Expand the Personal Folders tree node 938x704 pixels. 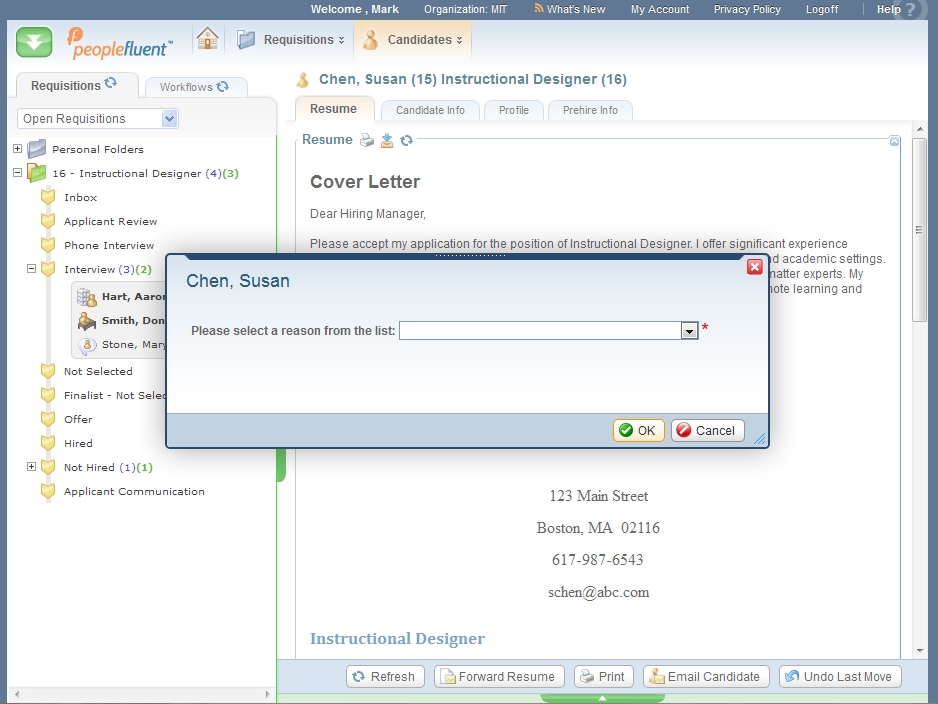[17, 149]
